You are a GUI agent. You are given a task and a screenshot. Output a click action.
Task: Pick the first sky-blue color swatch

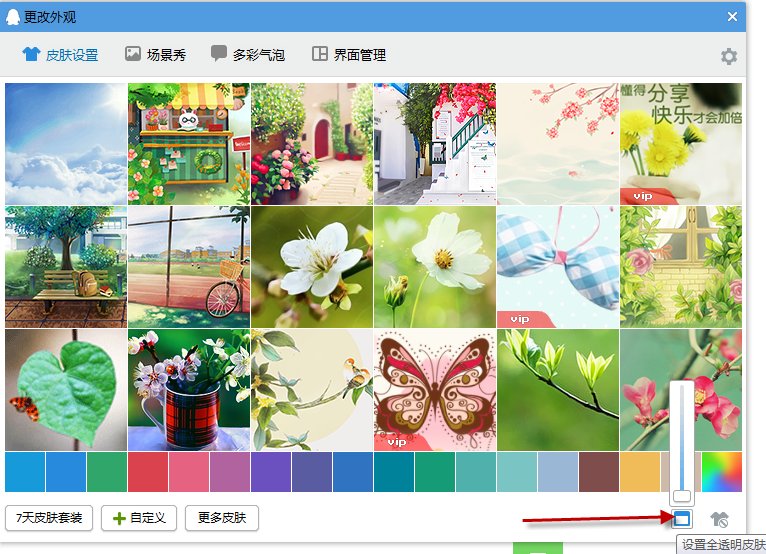point(25,472)
